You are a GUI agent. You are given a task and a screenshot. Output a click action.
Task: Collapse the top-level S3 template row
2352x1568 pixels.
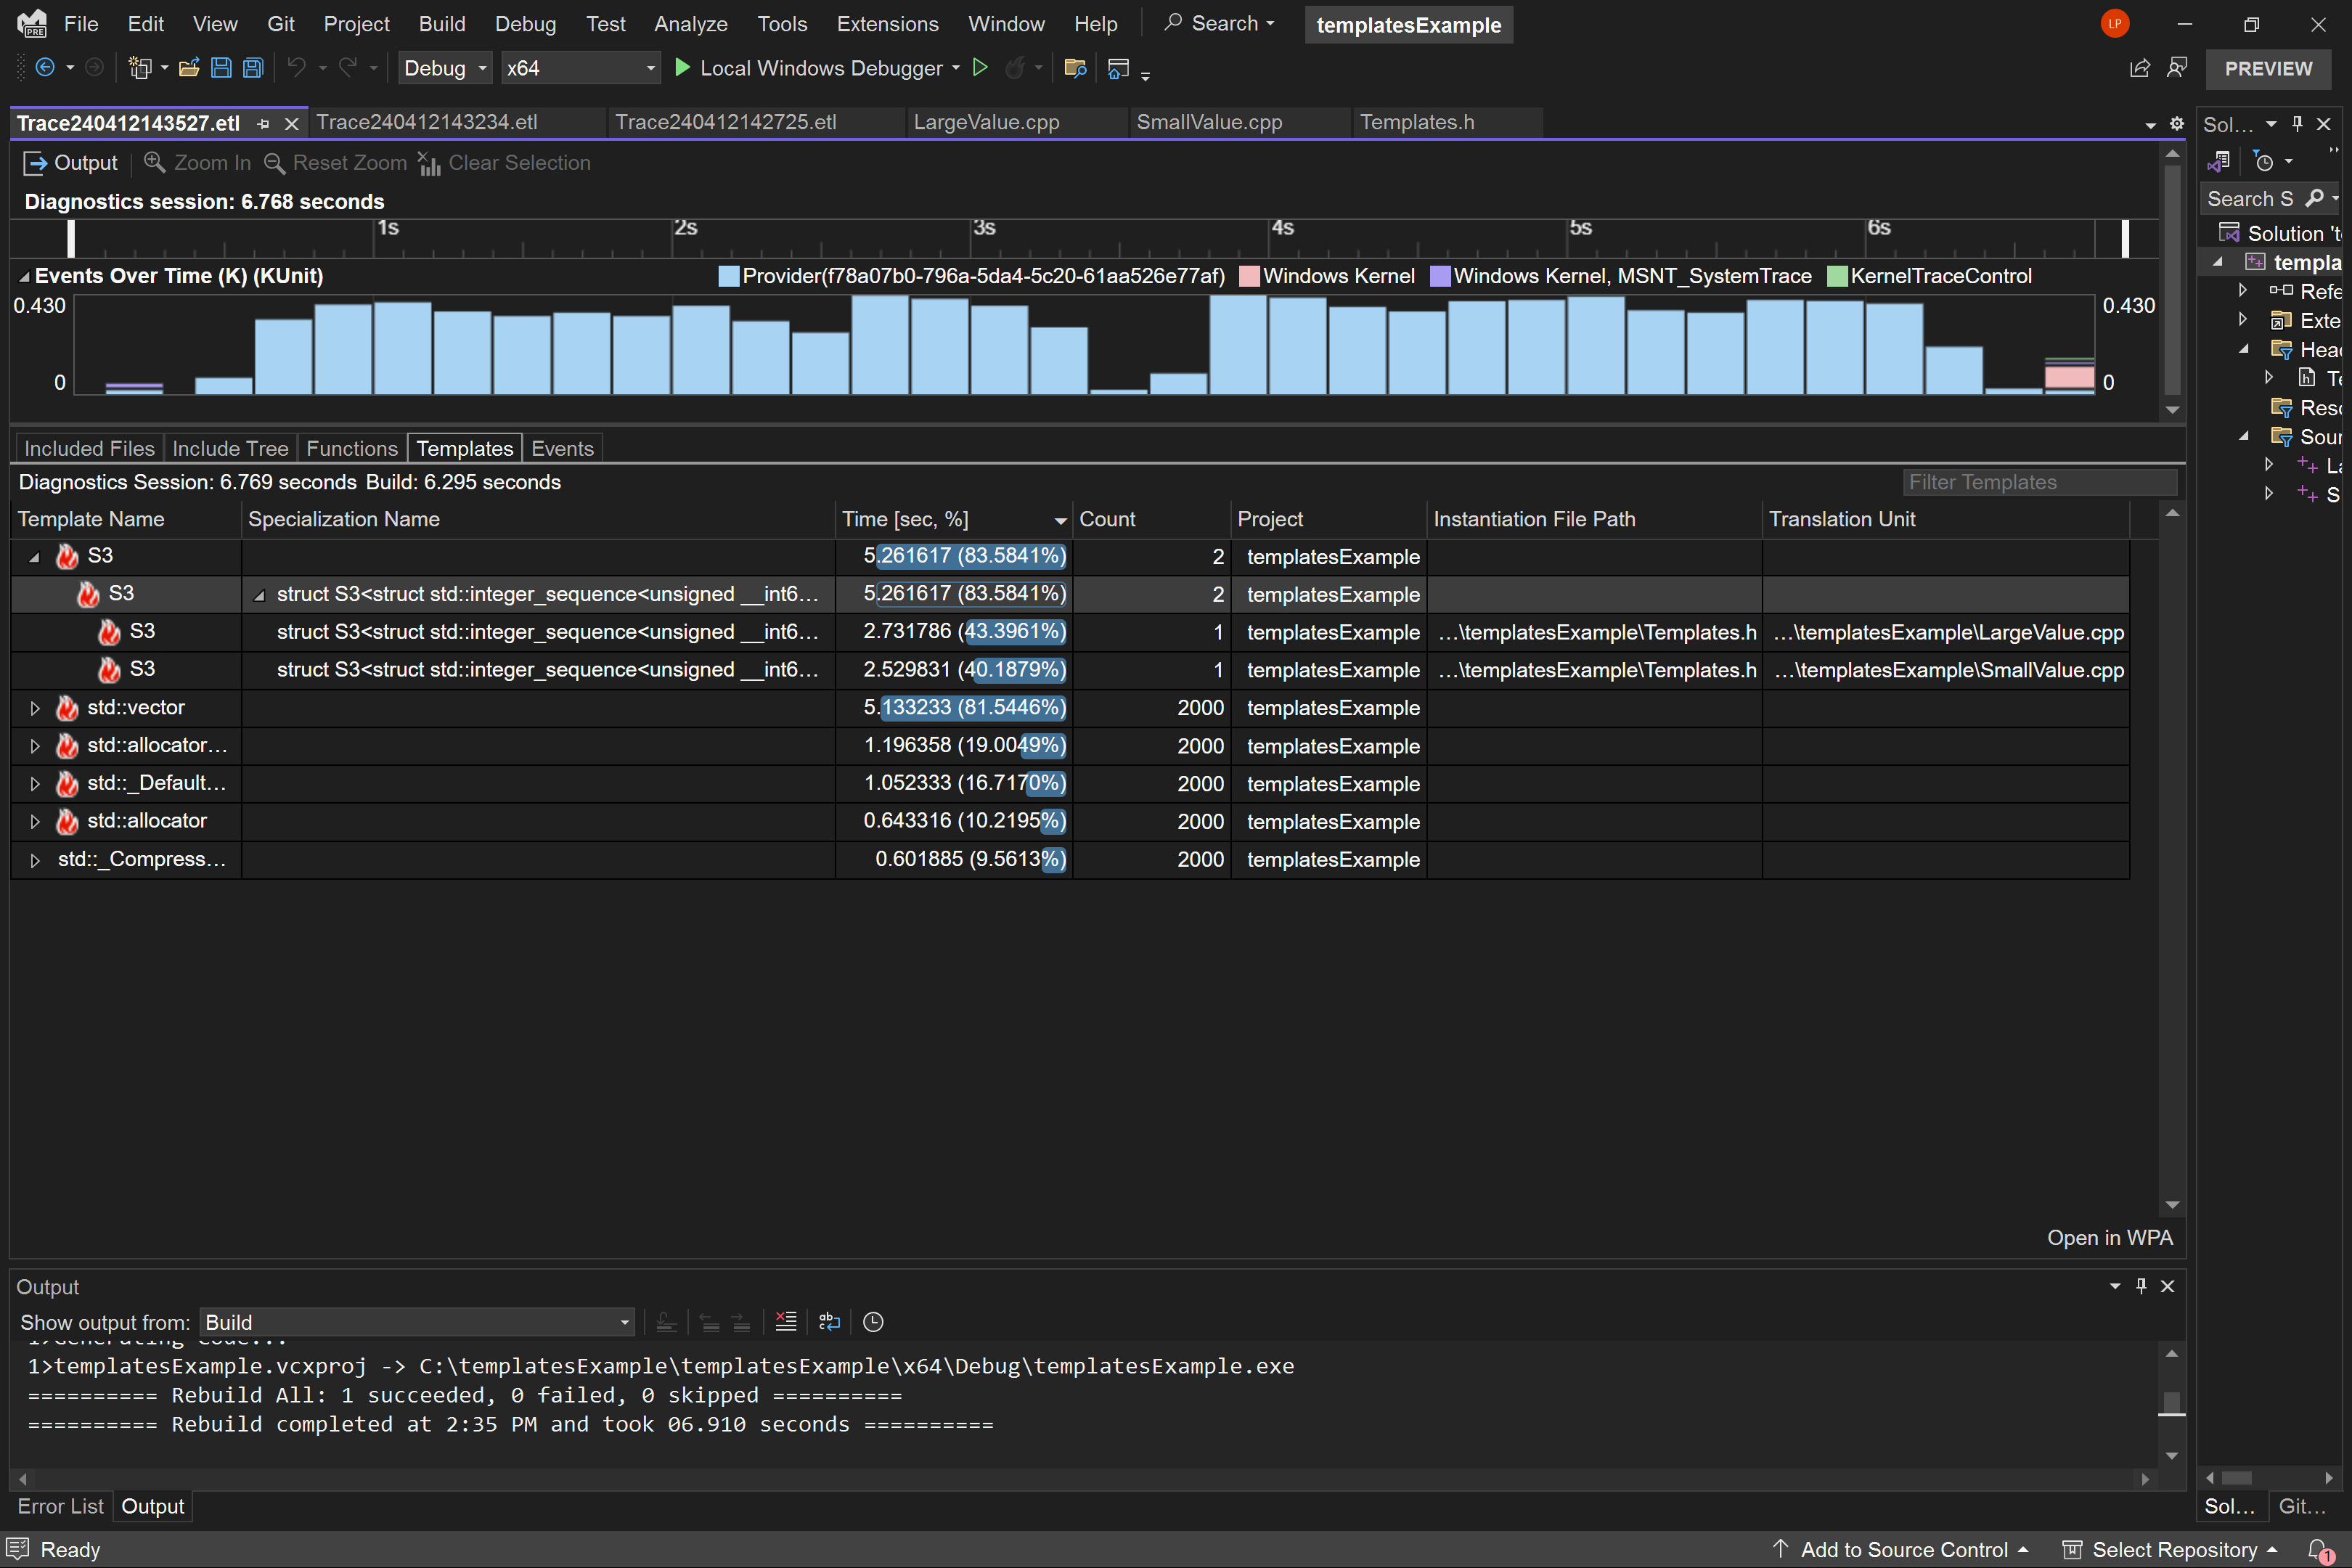pyautogui.click(x=34, y=557)
